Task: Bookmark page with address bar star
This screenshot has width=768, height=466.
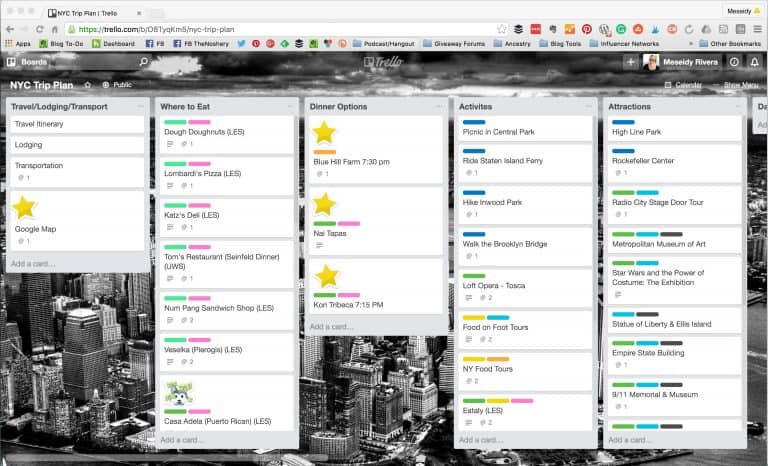Action: point(501,29)
